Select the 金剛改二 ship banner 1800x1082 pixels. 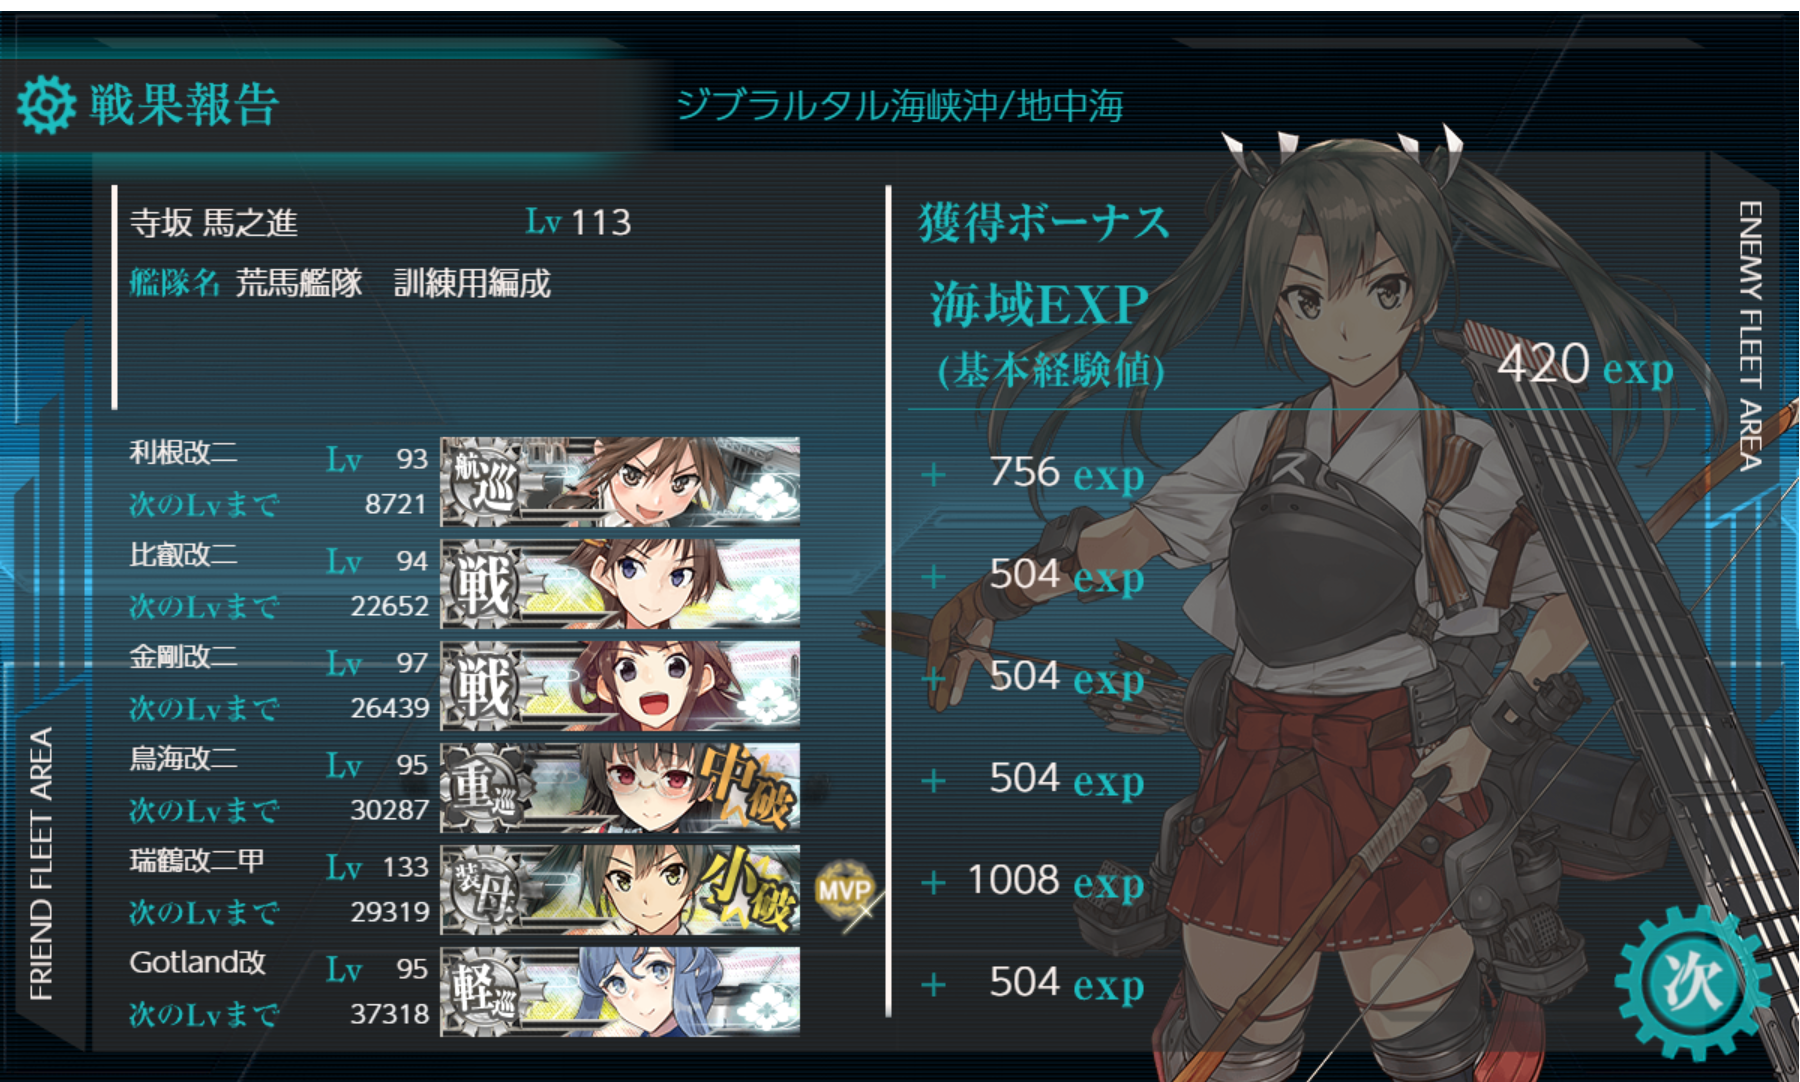620,685
